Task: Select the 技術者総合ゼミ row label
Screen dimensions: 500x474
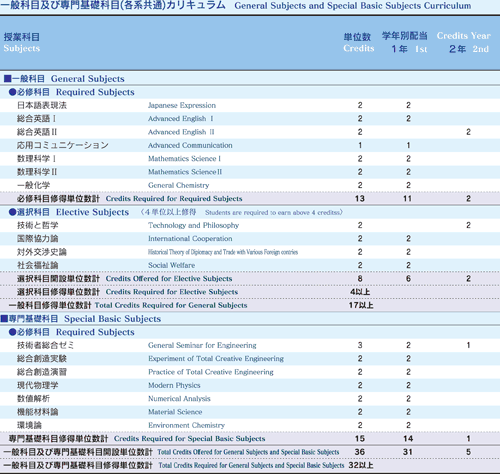Action: [x=46, y=345]
